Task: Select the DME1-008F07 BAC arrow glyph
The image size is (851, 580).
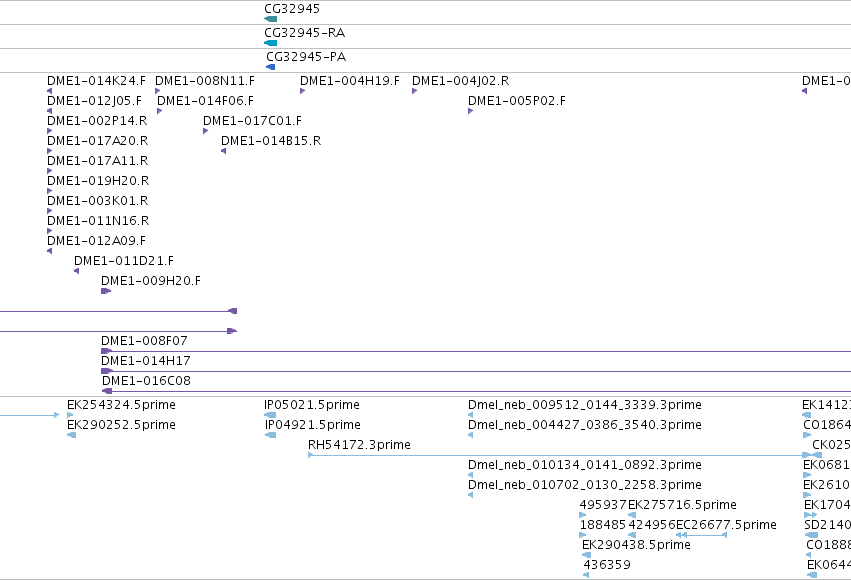Action: tap(106, 351)
